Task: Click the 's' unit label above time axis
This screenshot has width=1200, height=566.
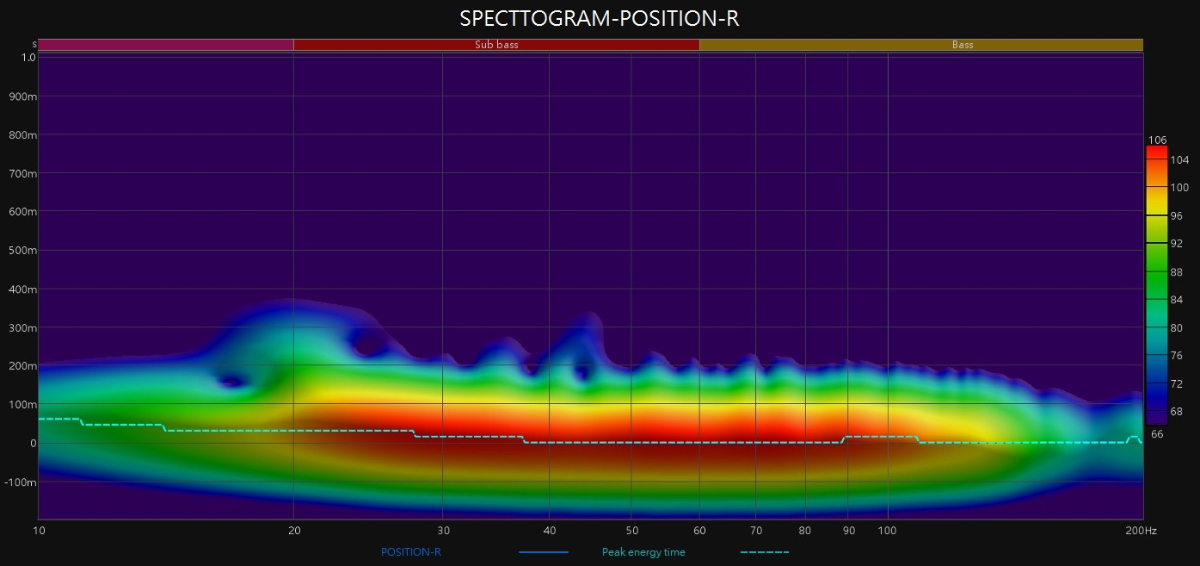Action: pos(34,45)
